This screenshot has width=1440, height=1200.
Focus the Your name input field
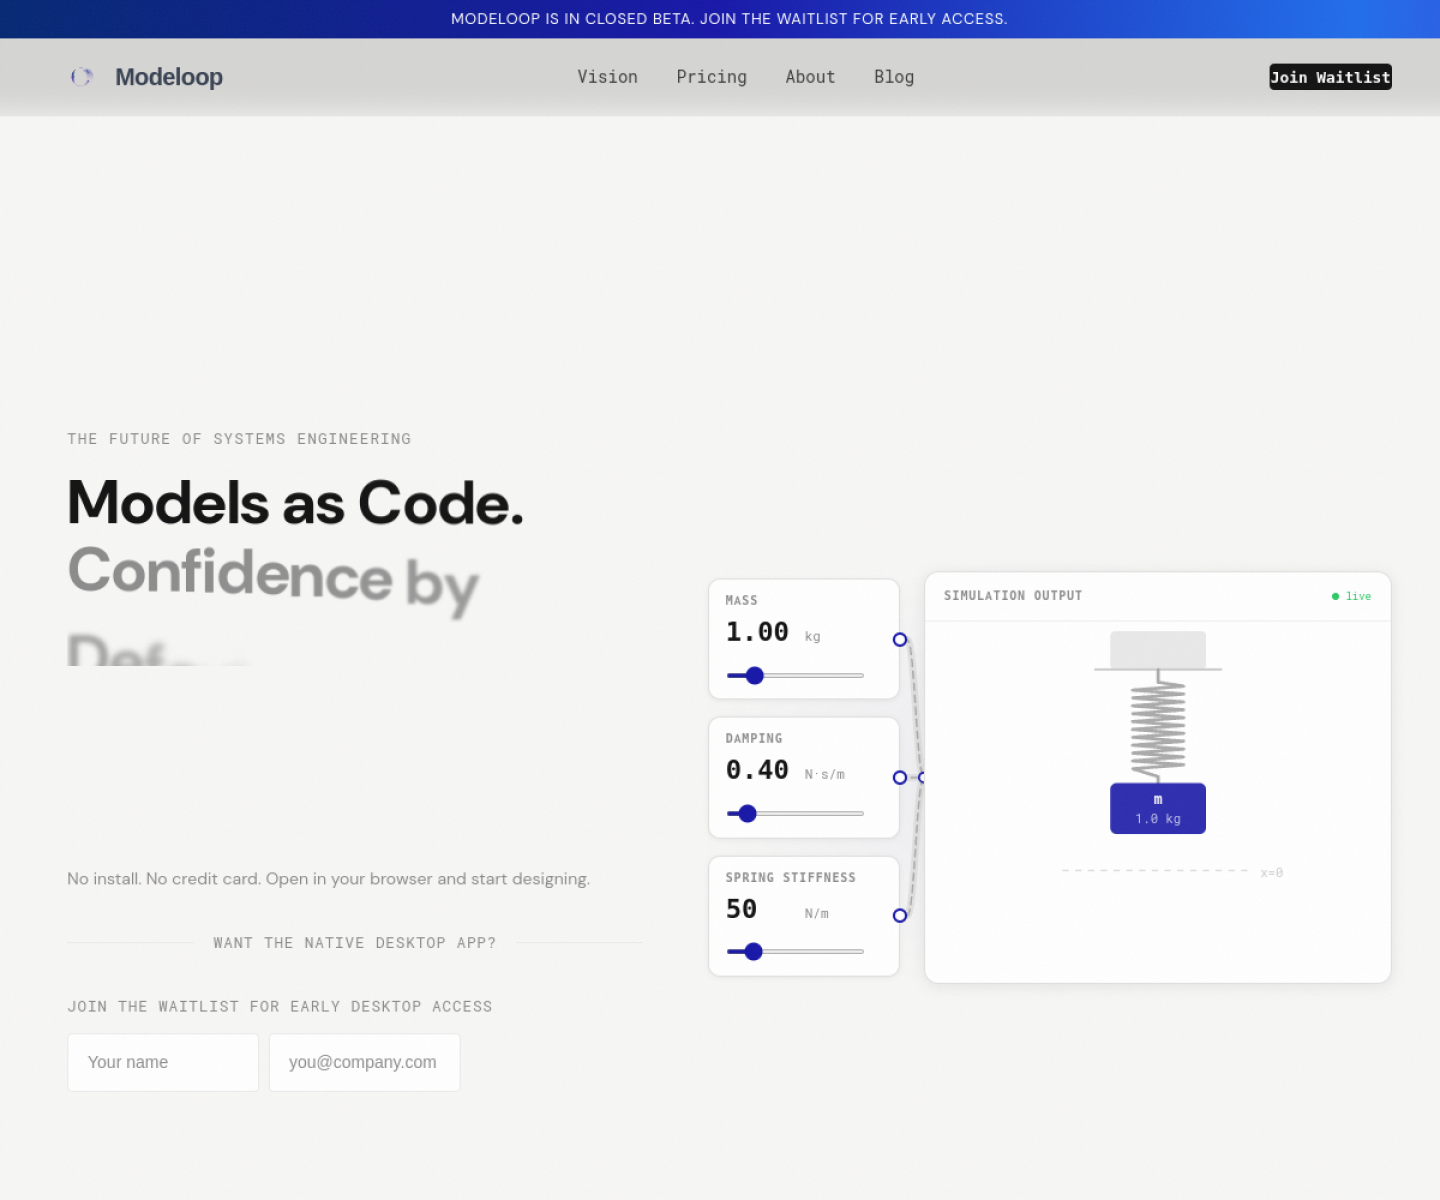click(x=163, y=1062)
